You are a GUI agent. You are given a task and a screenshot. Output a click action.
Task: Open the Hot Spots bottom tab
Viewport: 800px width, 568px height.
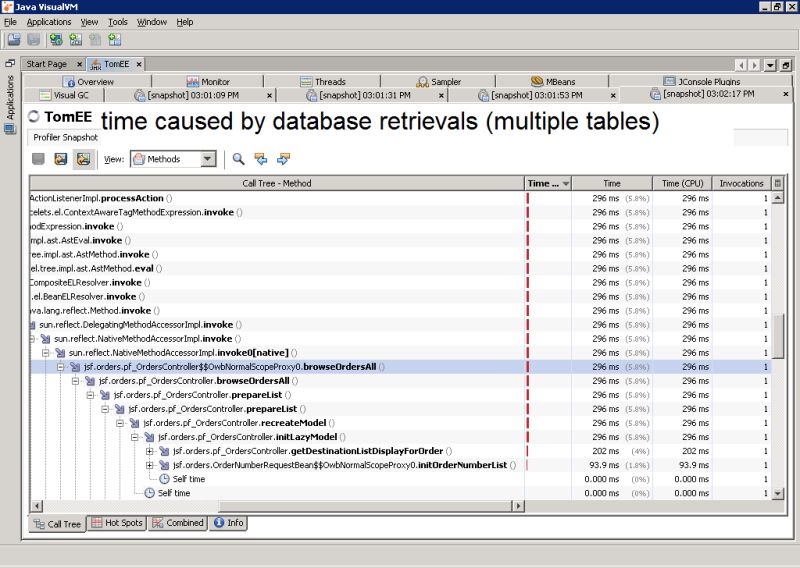pos(117,523)
